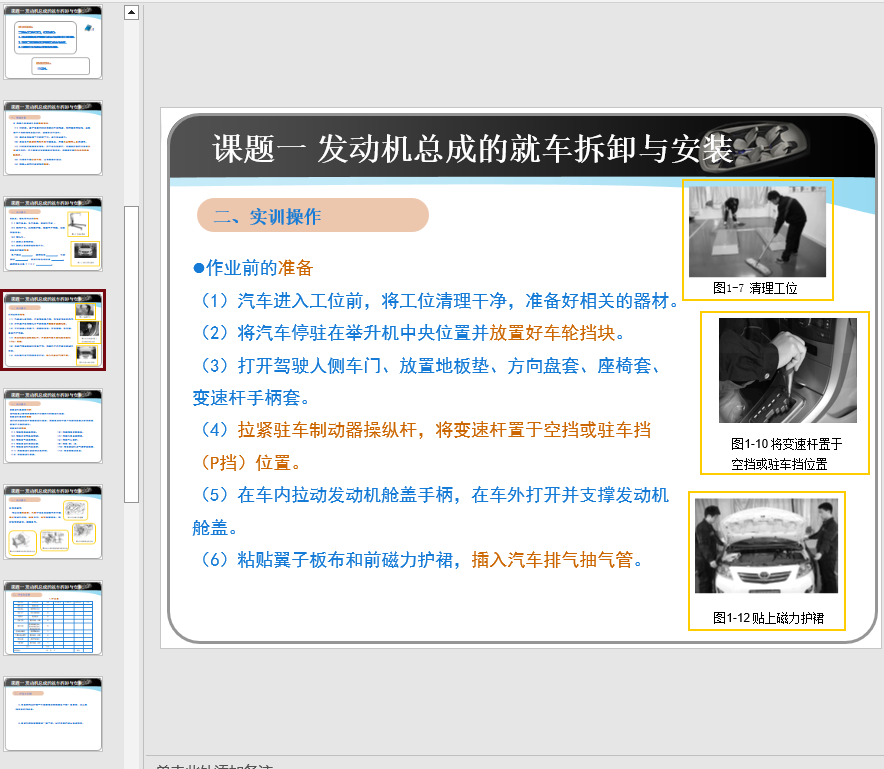The image size is (884, 769).
Task: Select the gear shift lever photo
Action: click(x=788, y=370)
